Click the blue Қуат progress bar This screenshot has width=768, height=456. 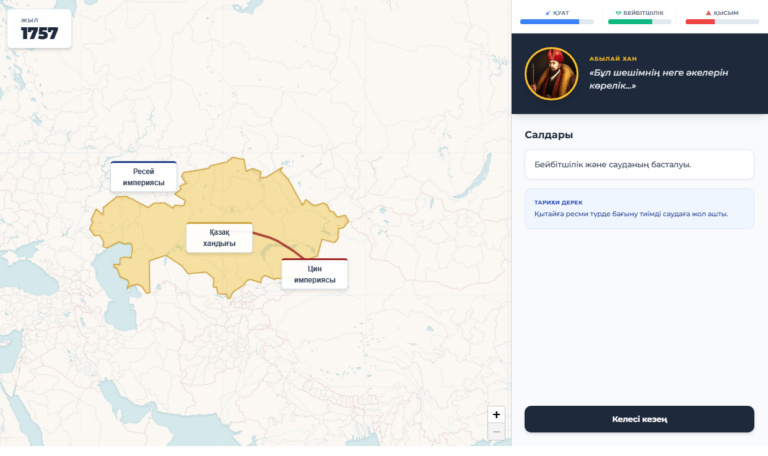click(557, 22)
